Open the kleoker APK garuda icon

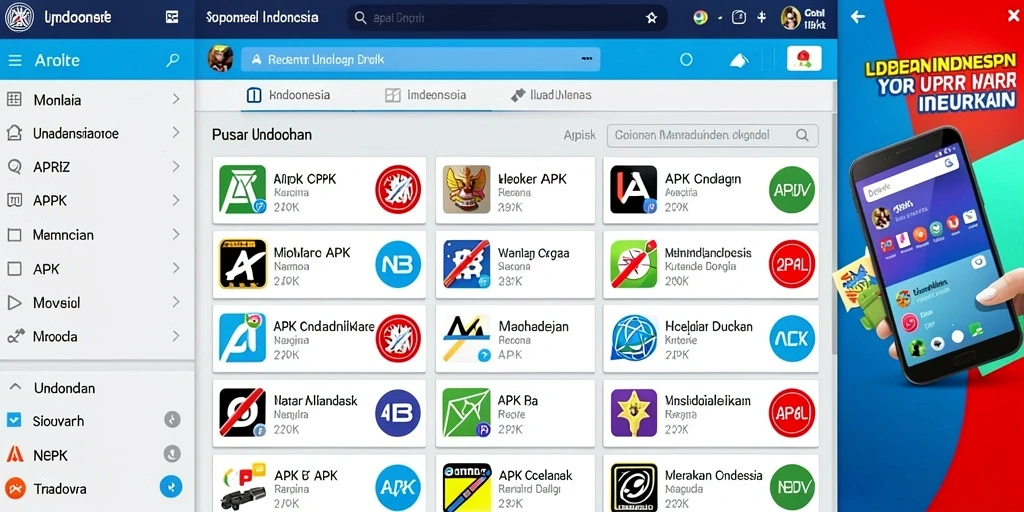tap(466, 189)
